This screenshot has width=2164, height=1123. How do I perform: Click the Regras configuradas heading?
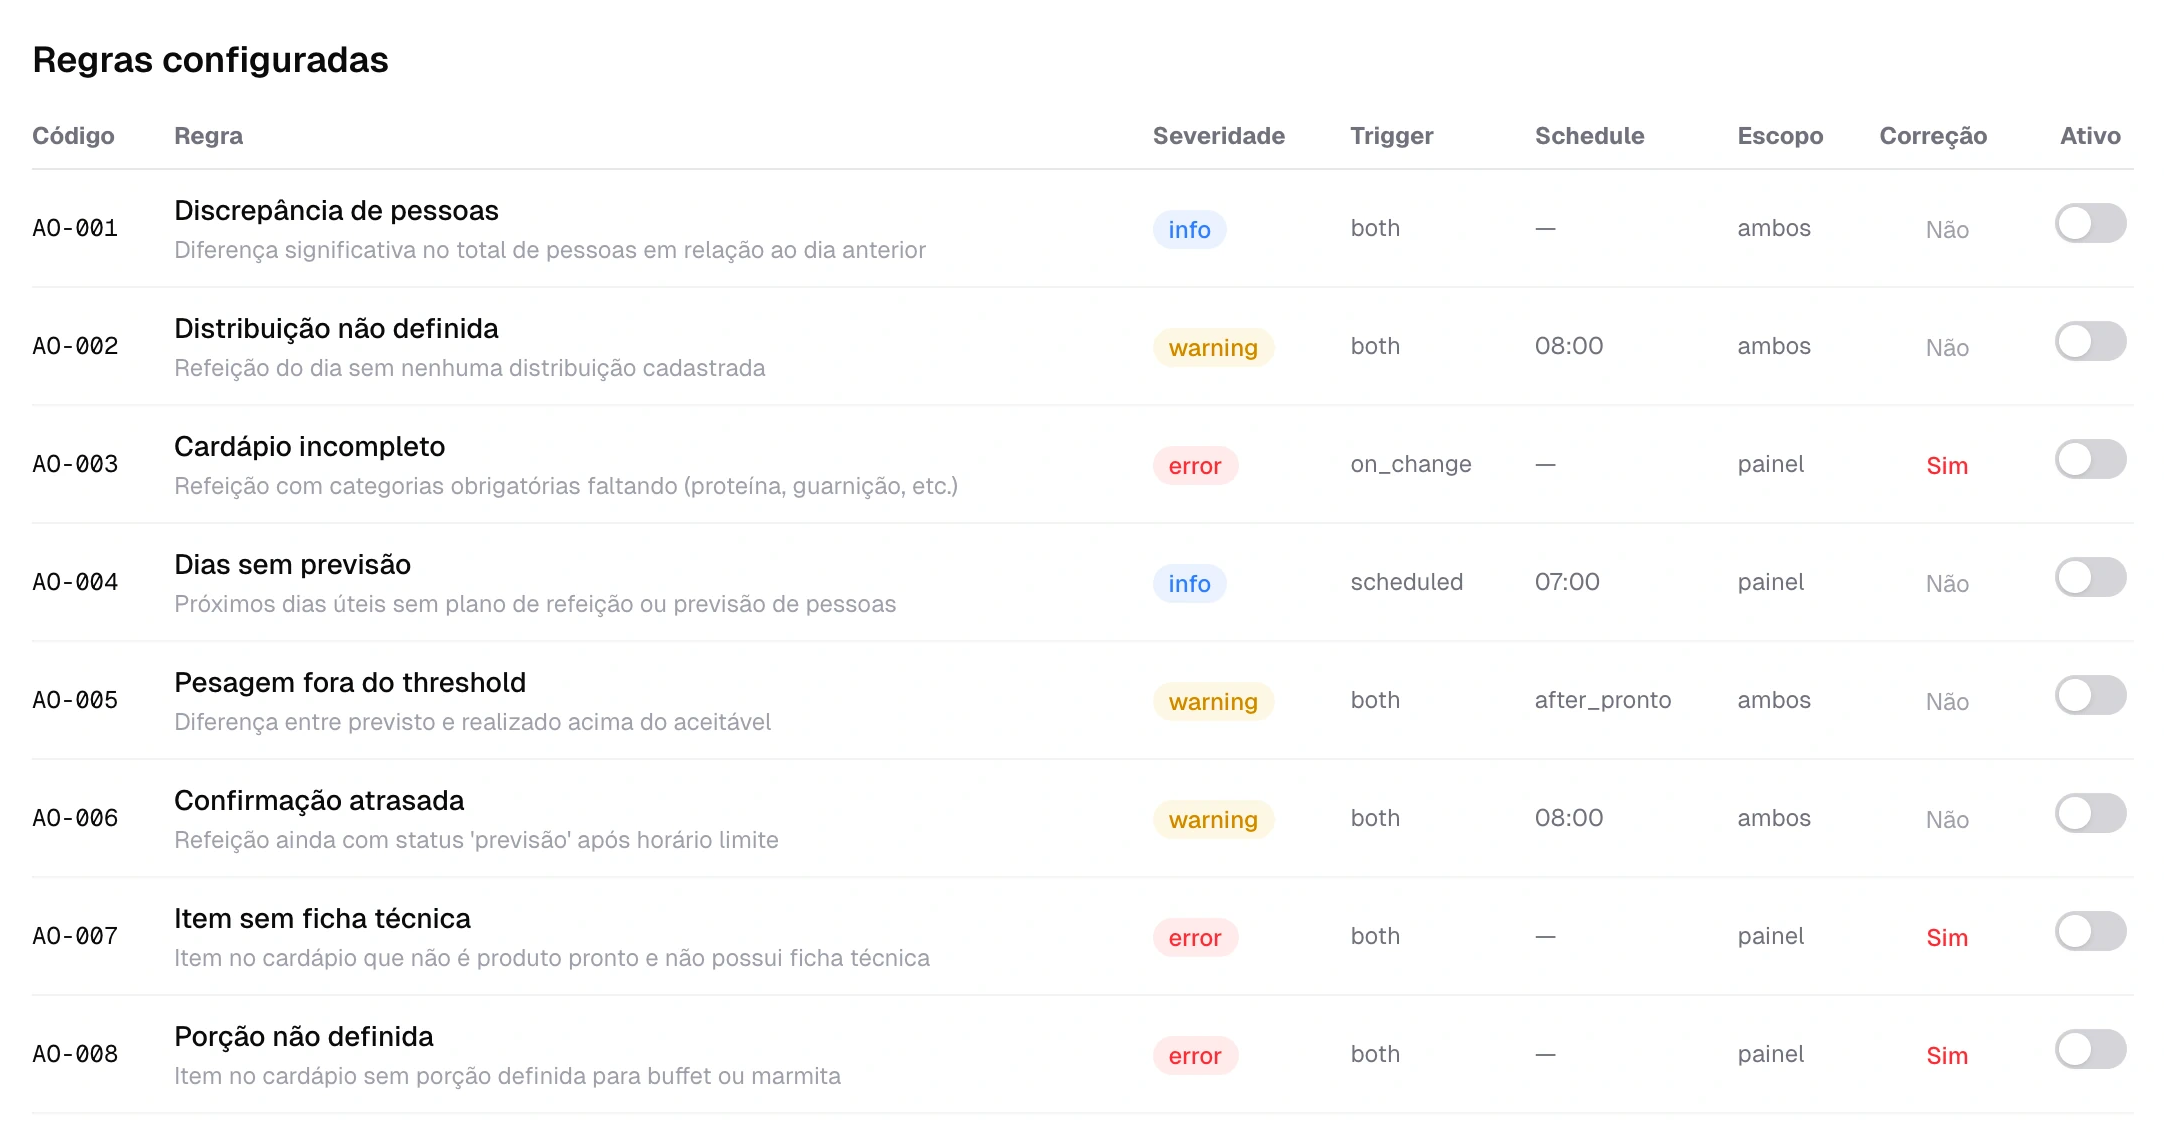210,60
